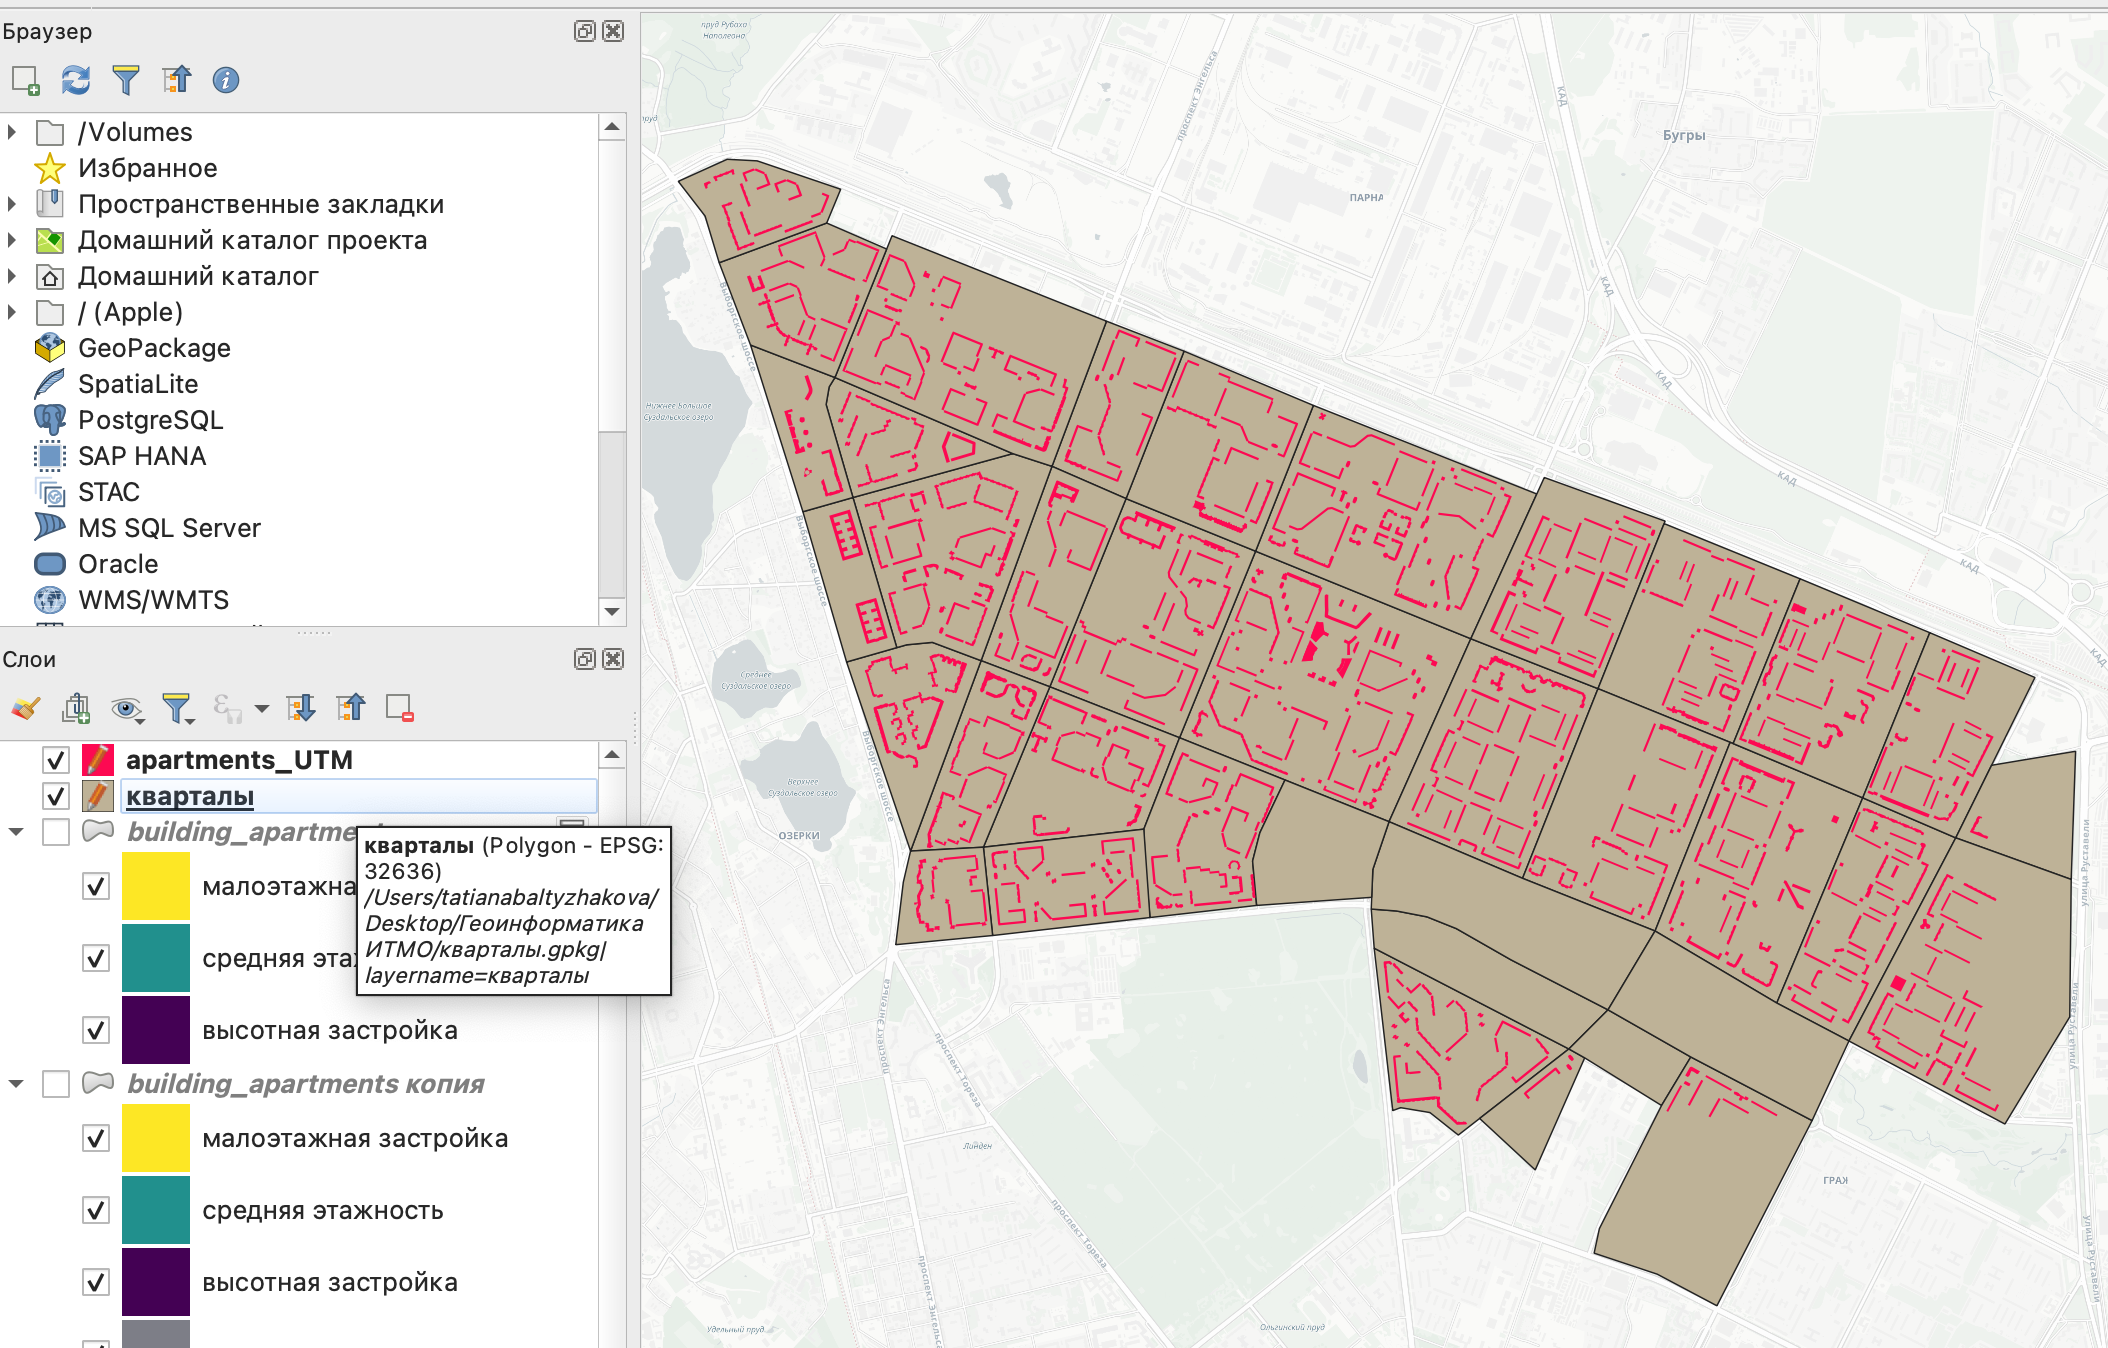Select WMS/WMTS entry in Browser

153,600
